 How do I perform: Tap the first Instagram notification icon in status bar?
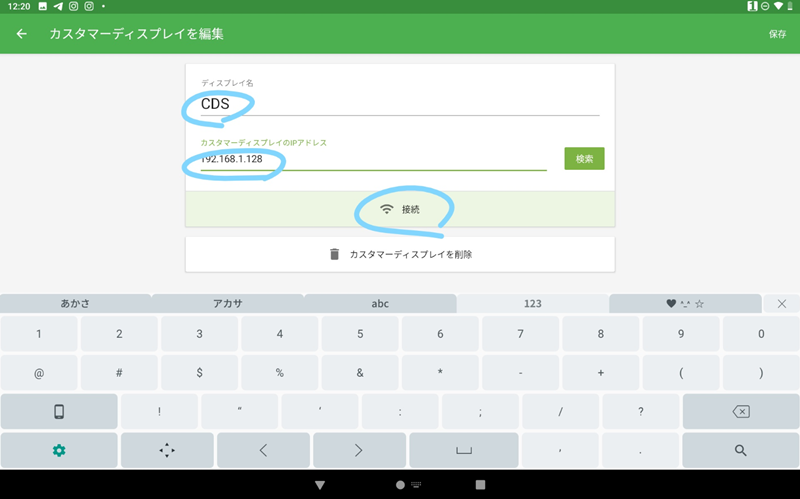tap(73, 6)
